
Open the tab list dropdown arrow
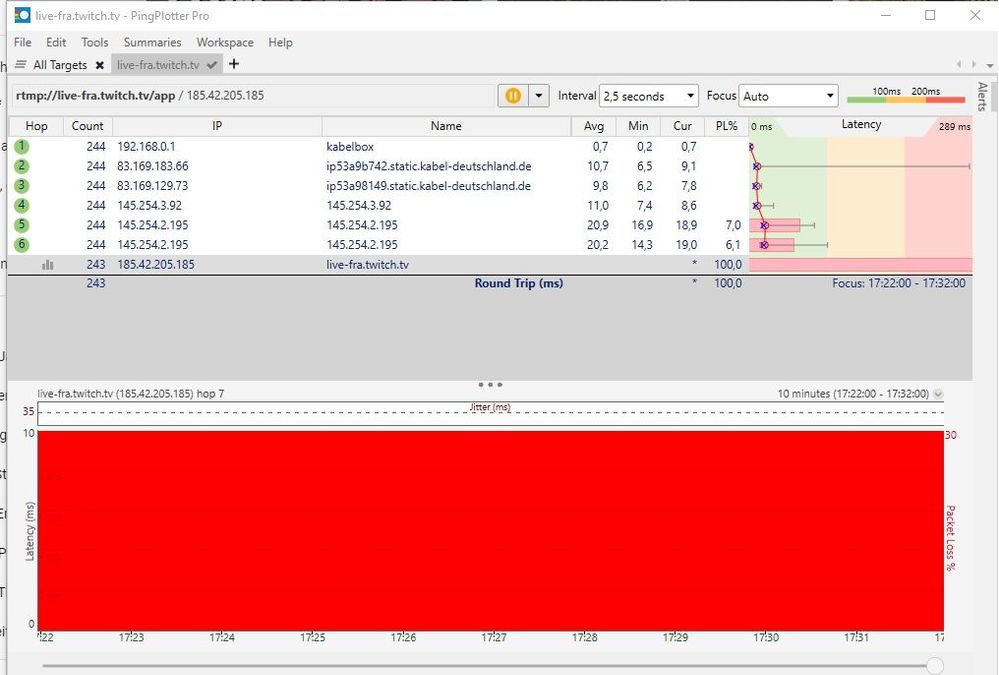click(x=989, y=65)
